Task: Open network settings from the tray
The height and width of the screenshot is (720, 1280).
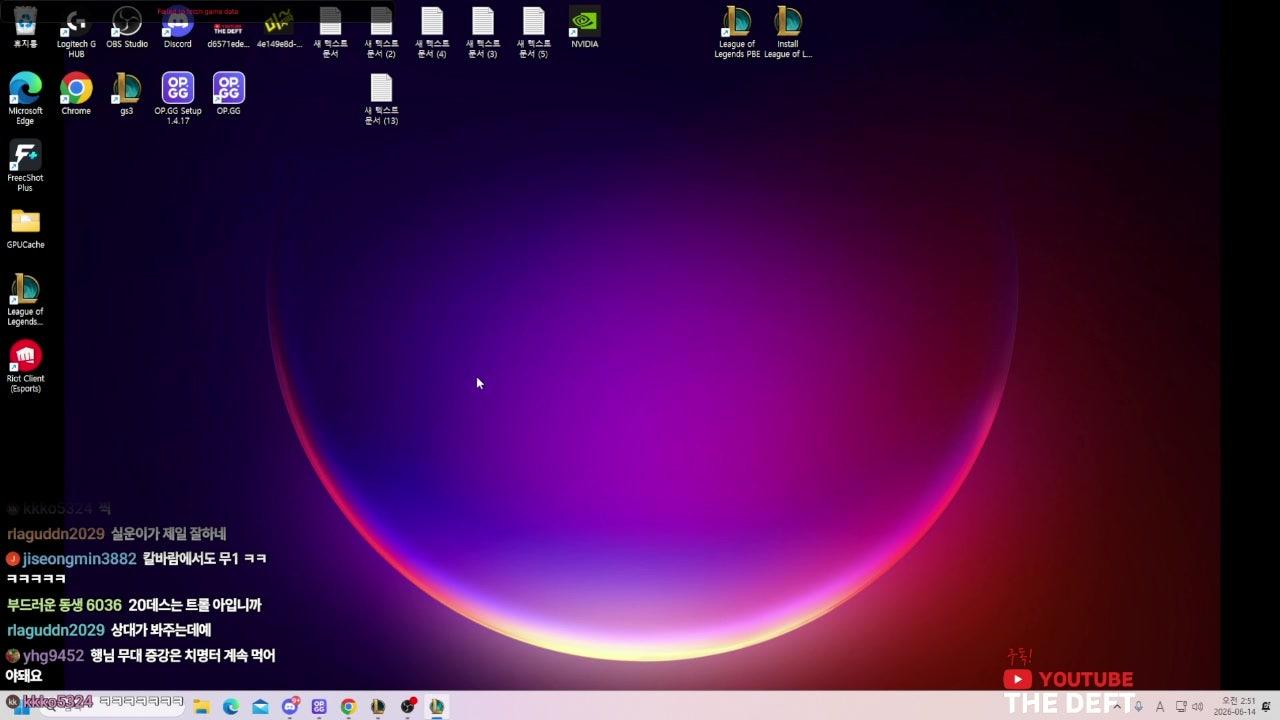Action: click(1181, 706)
